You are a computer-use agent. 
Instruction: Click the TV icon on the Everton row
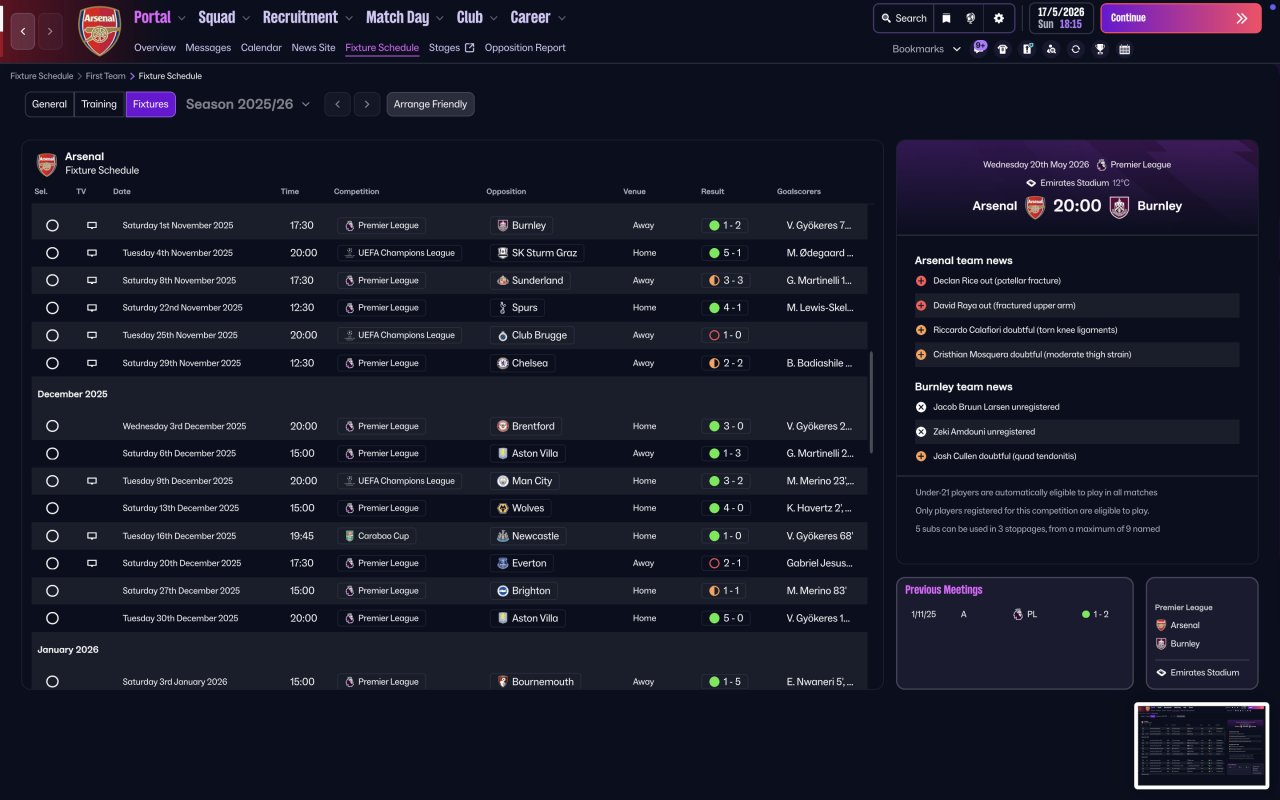click(x=92, y=563)
